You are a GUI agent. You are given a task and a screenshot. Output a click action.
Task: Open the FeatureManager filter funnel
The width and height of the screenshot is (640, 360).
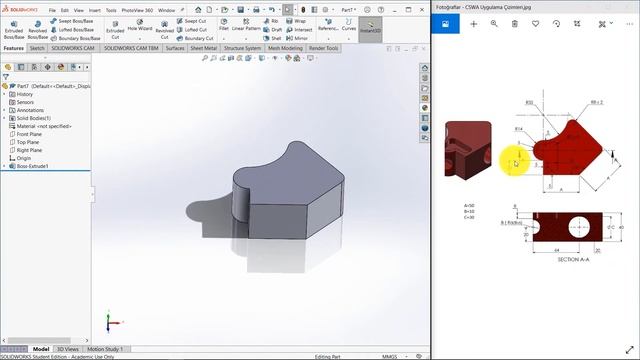tap(6, 77)
